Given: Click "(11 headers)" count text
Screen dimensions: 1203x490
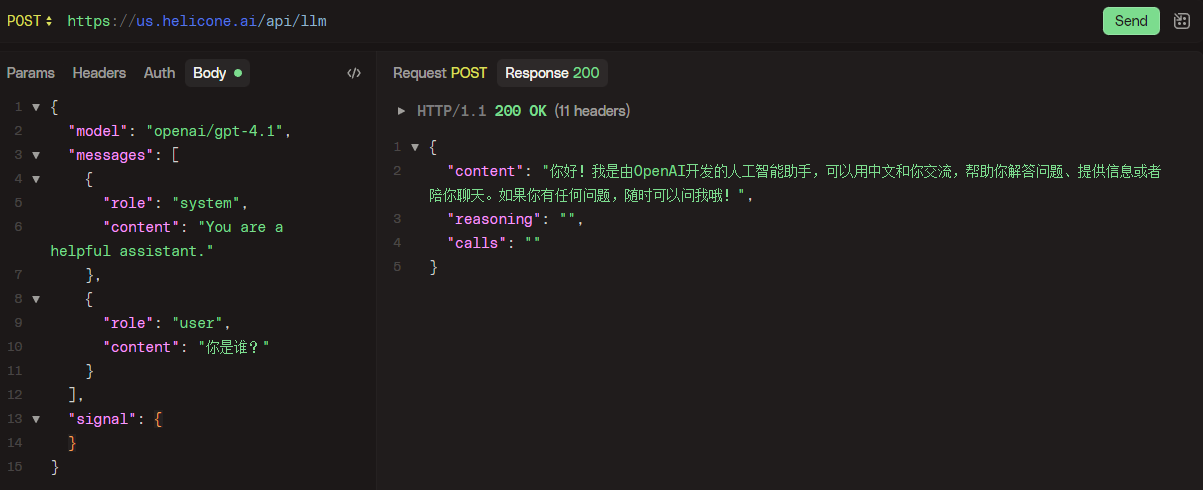Looking at the screenshot, I should [592, 111].
